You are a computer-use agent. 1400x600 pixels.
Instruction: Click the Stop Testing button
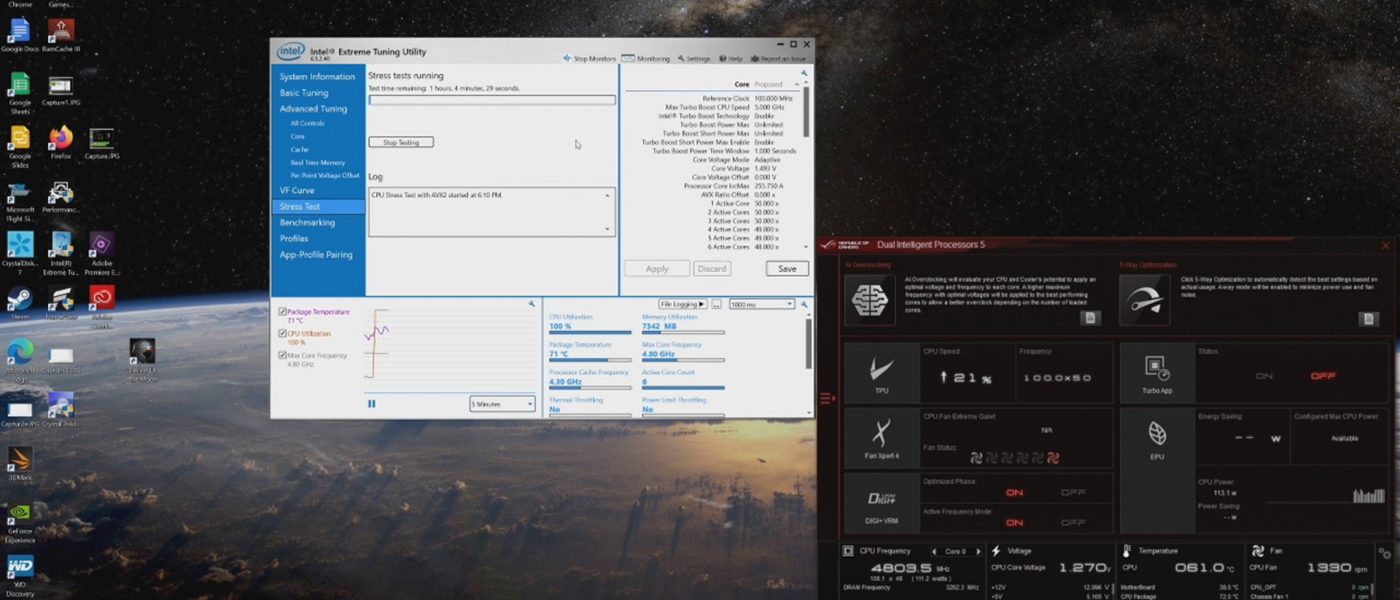(401, 143)
